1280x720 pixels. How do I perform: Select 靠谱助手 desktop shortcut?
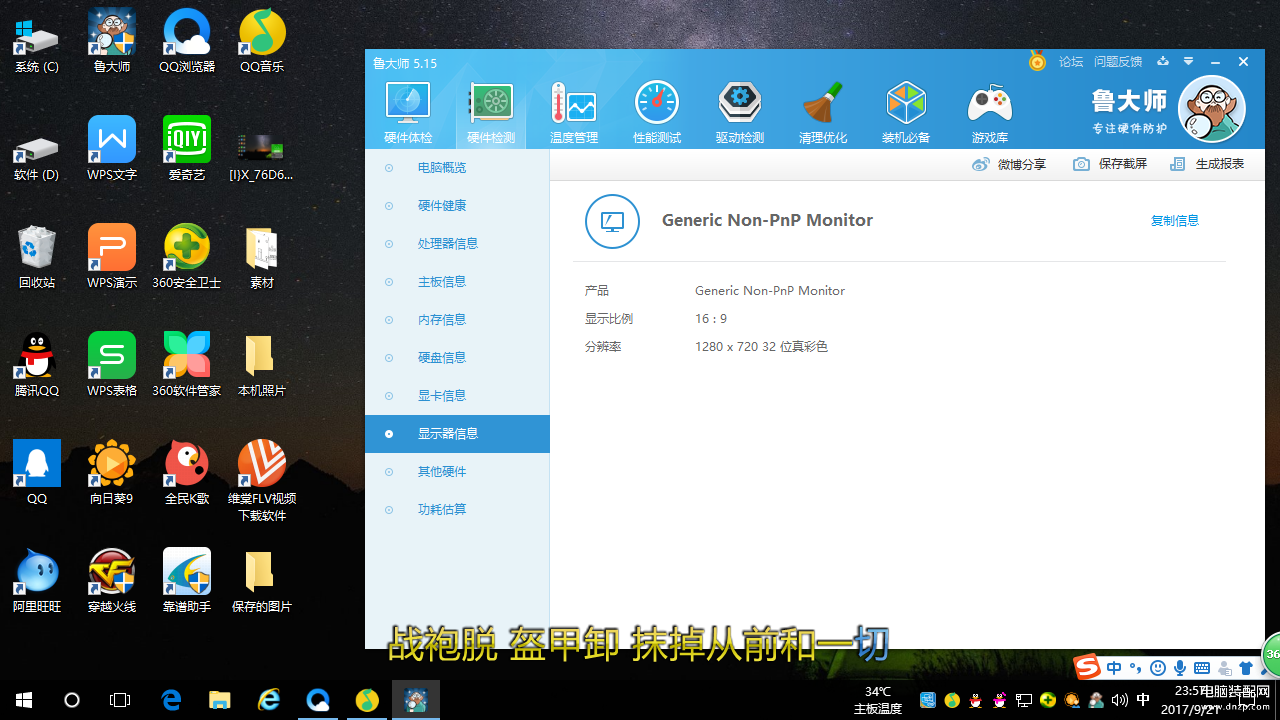(187, 582)
